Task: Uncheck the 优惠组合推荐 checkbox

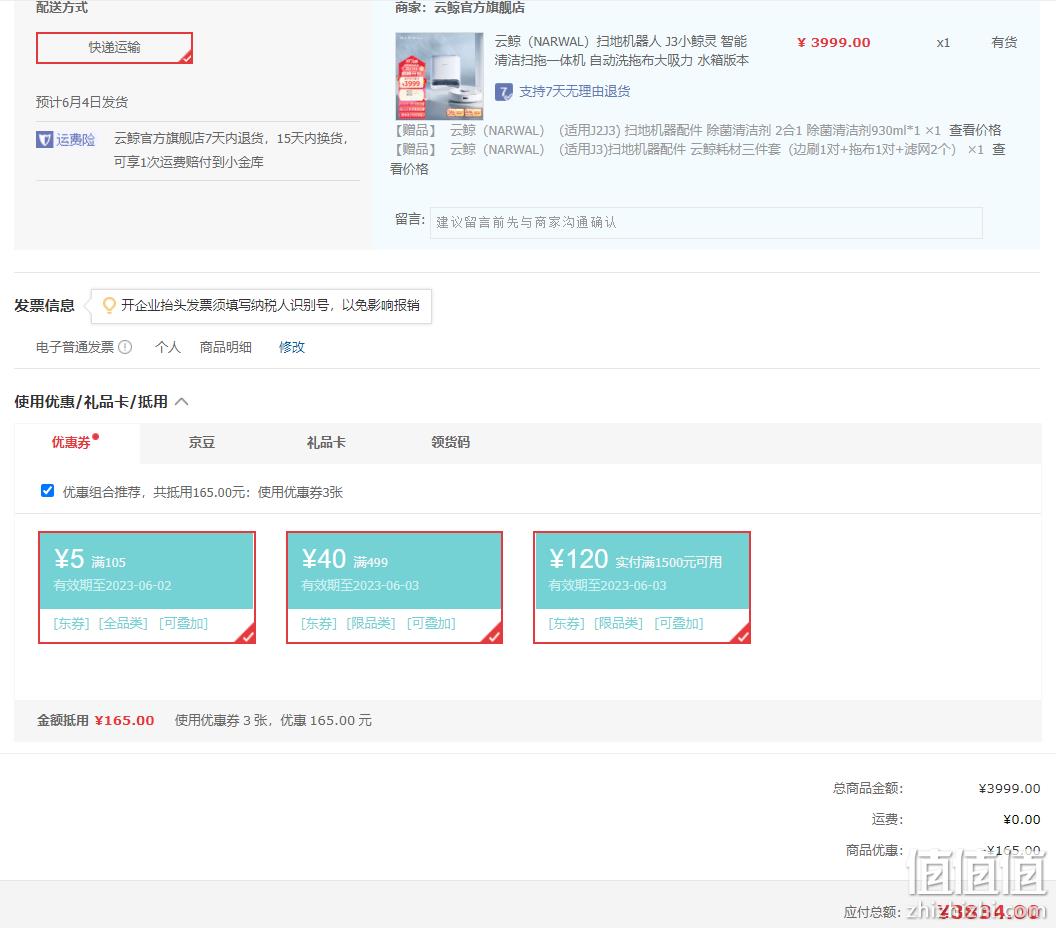Action: pyautogui.click(x=47, y=490)
